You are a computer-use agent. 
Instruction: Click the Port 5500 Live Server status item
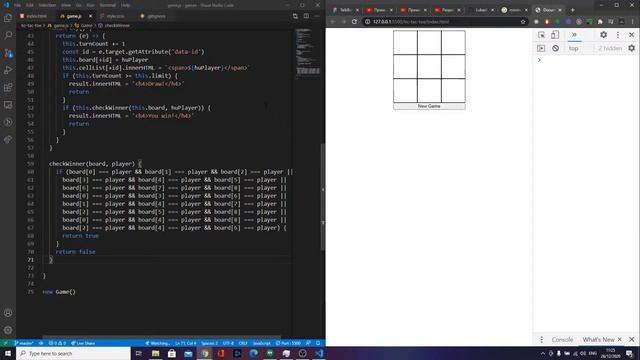pos(289,343)
